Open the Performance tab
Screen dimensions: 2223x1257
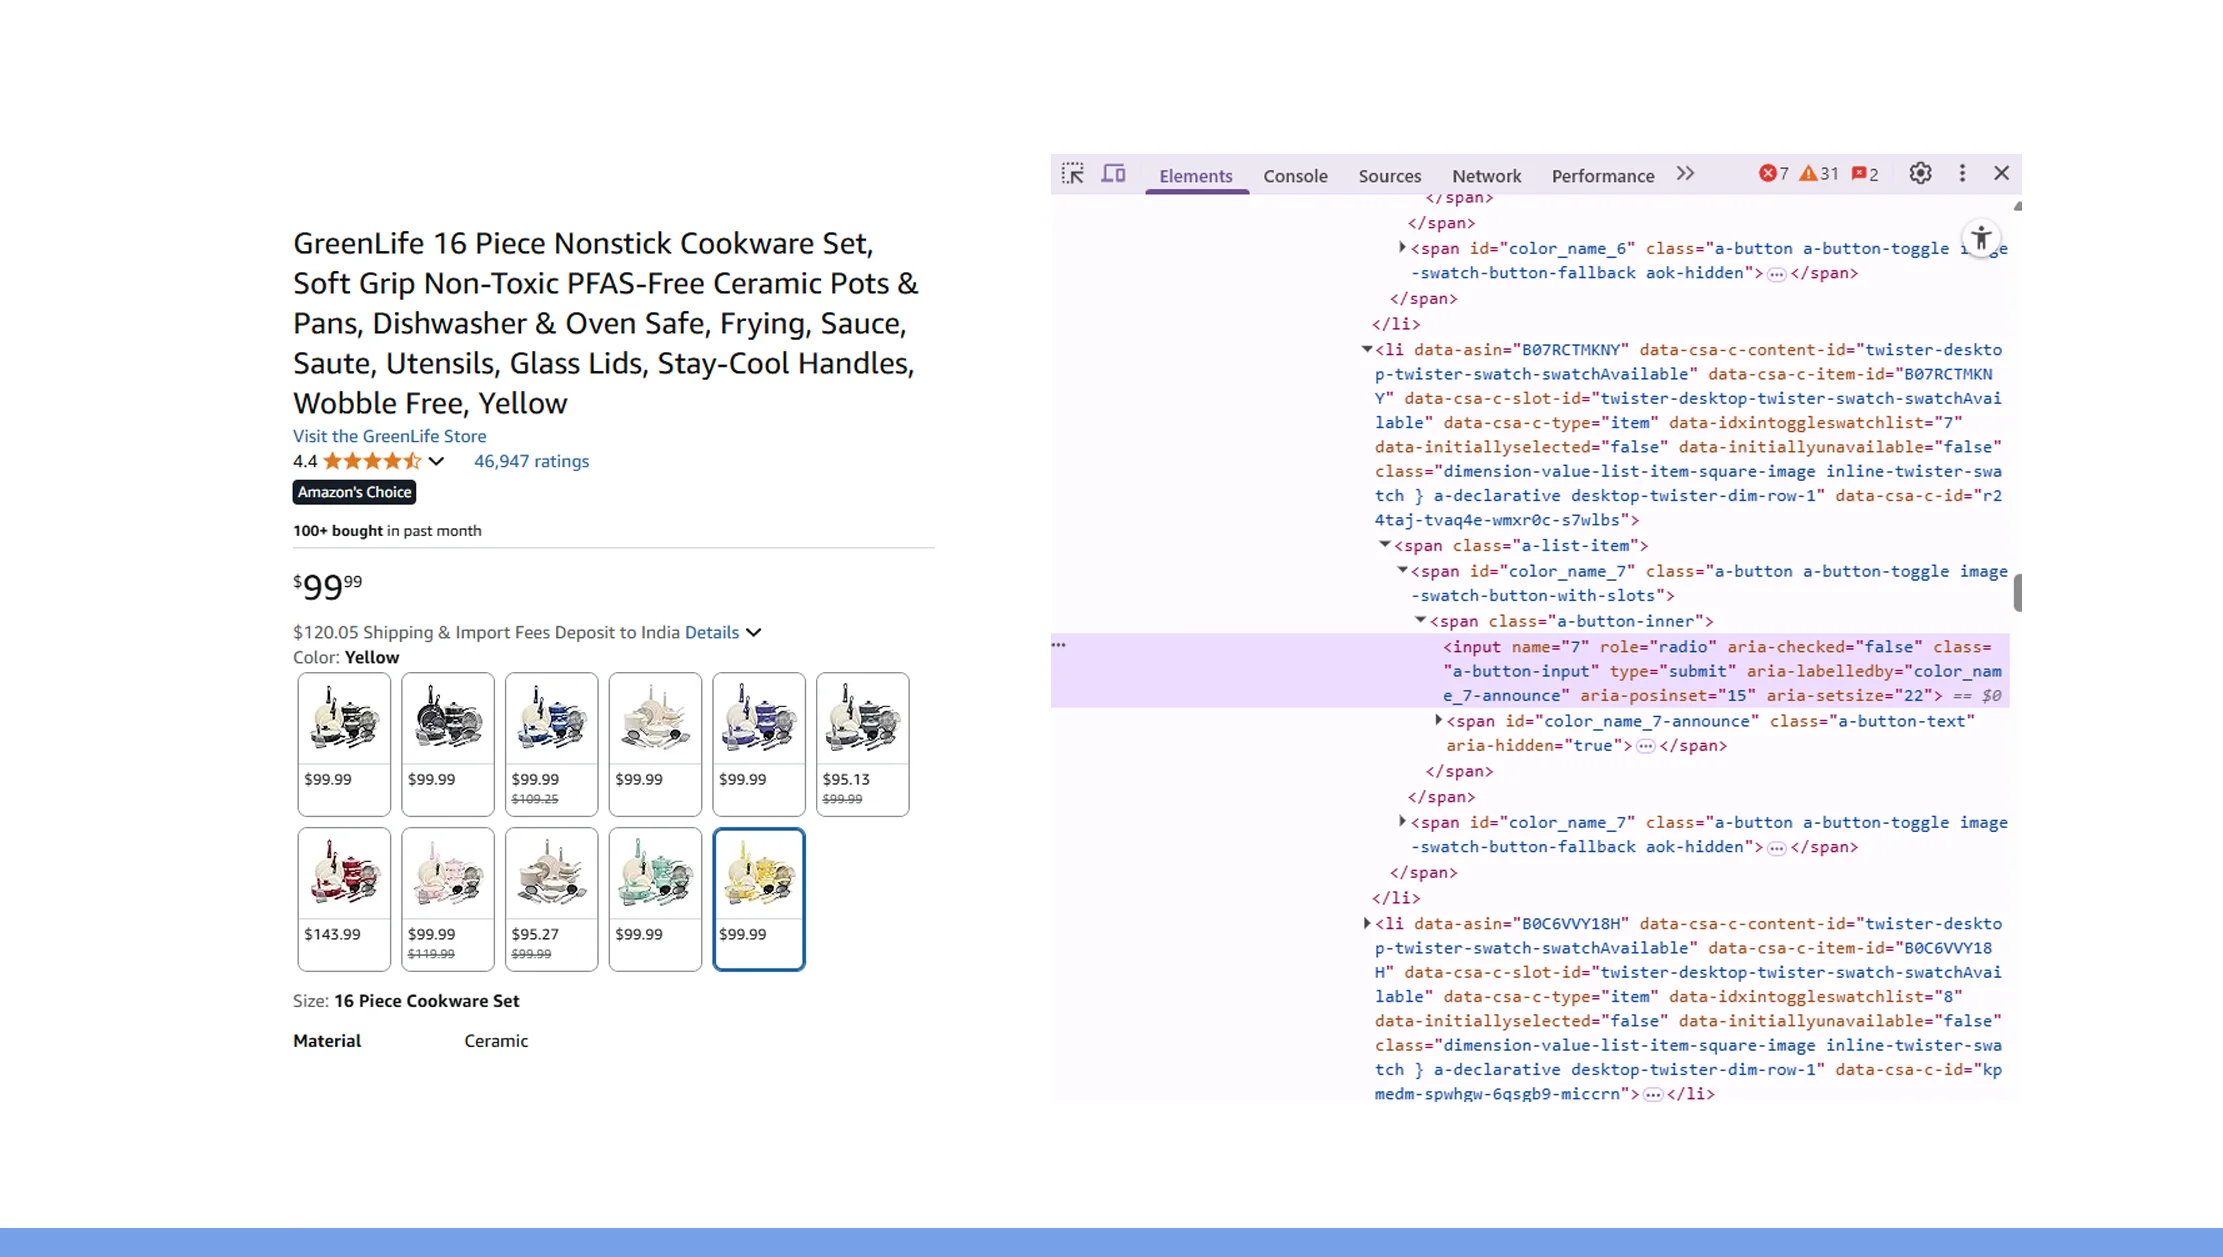coord(1602,176)
